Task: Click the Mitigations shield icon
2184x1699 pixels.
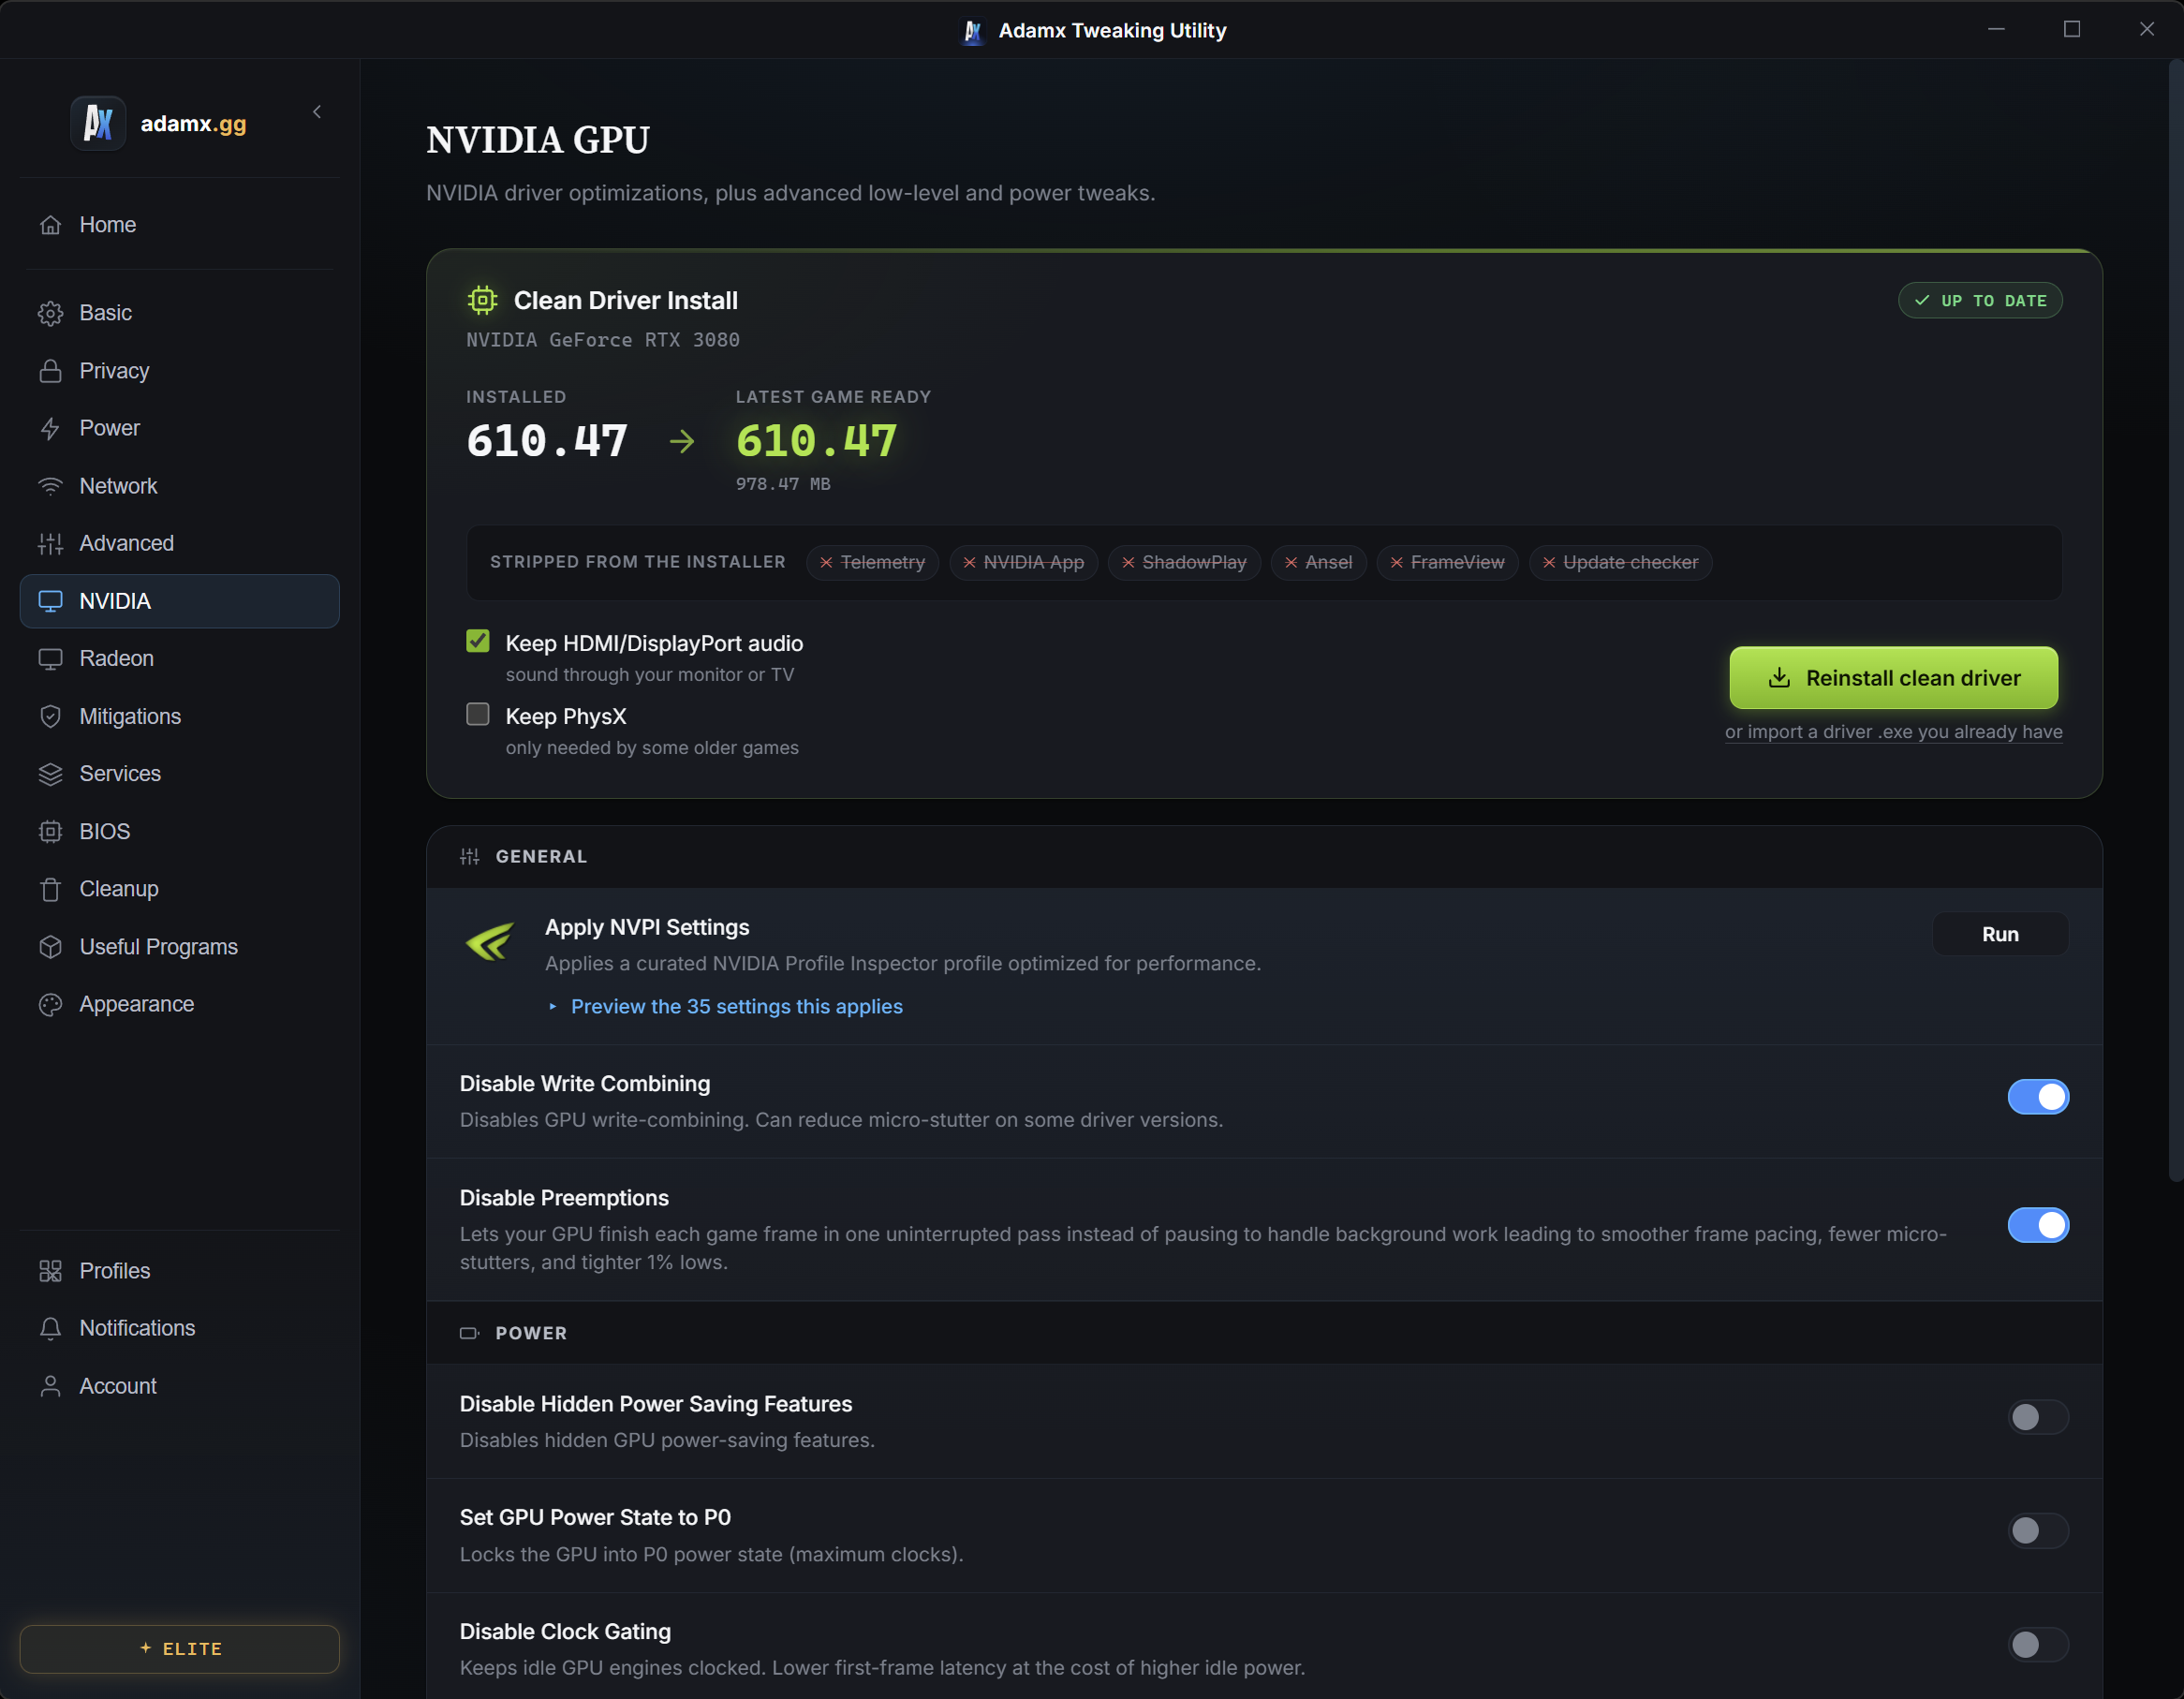Action: 50,716
